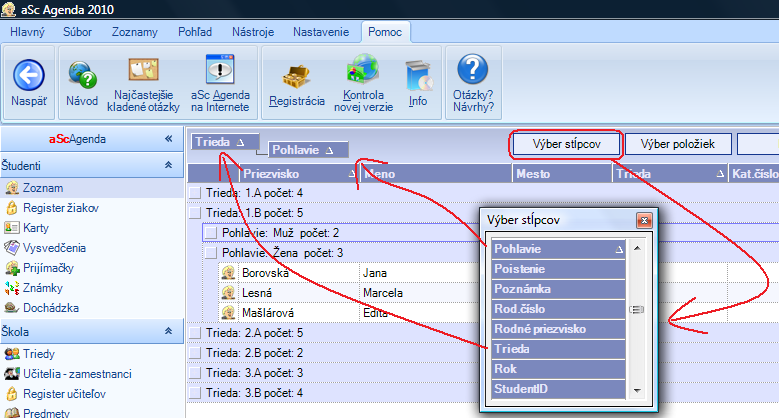The width and height of the screenshot is (779, 418).
Task: Select Rod.číslo in the column chooser list
Action: tap(558, 309)
